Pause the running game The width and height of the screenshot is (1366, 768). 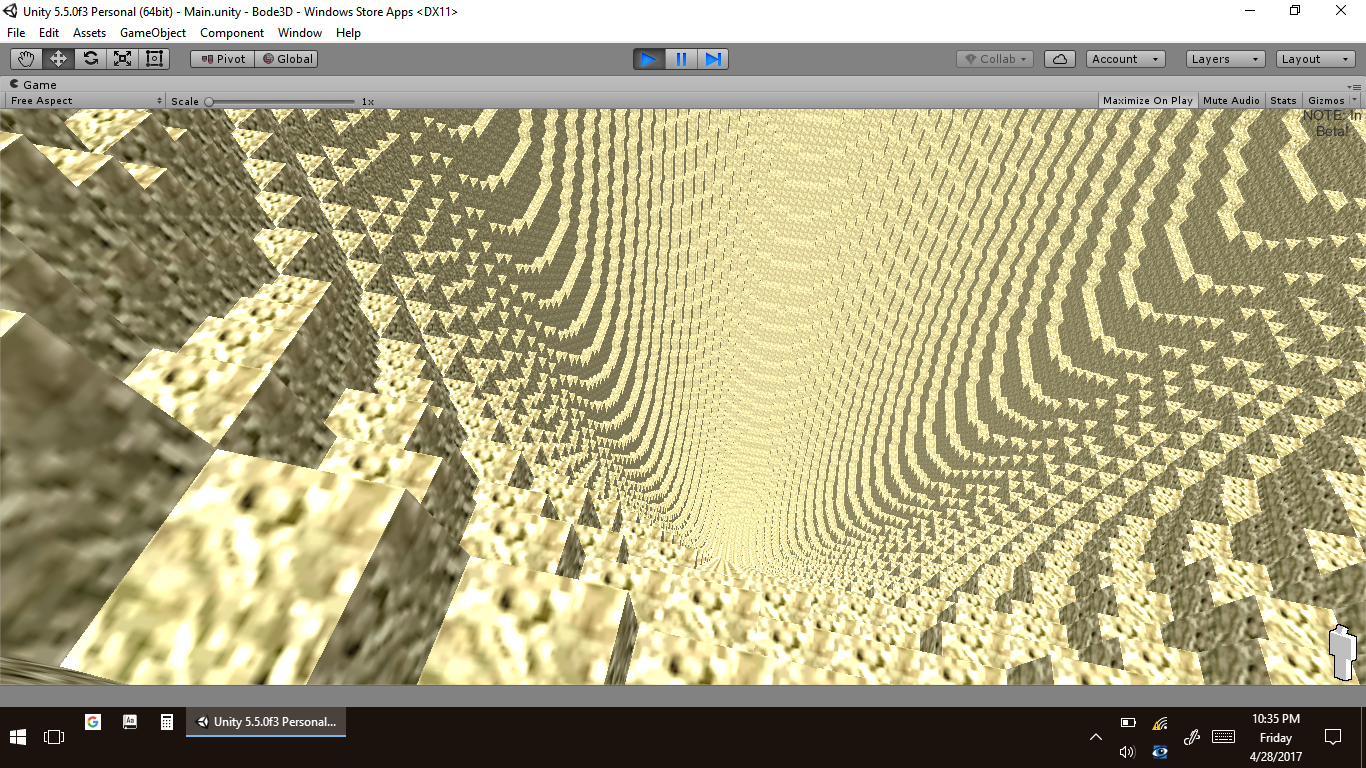pyautogui.click(x=681, y=59)
